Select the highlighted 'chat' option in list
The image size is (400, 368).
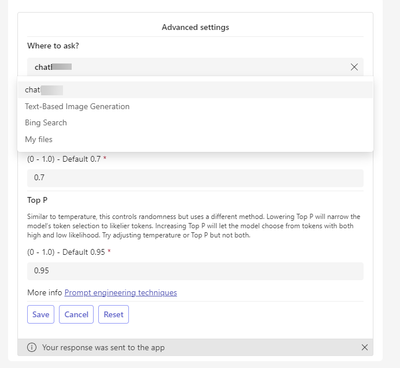point(195,90)
